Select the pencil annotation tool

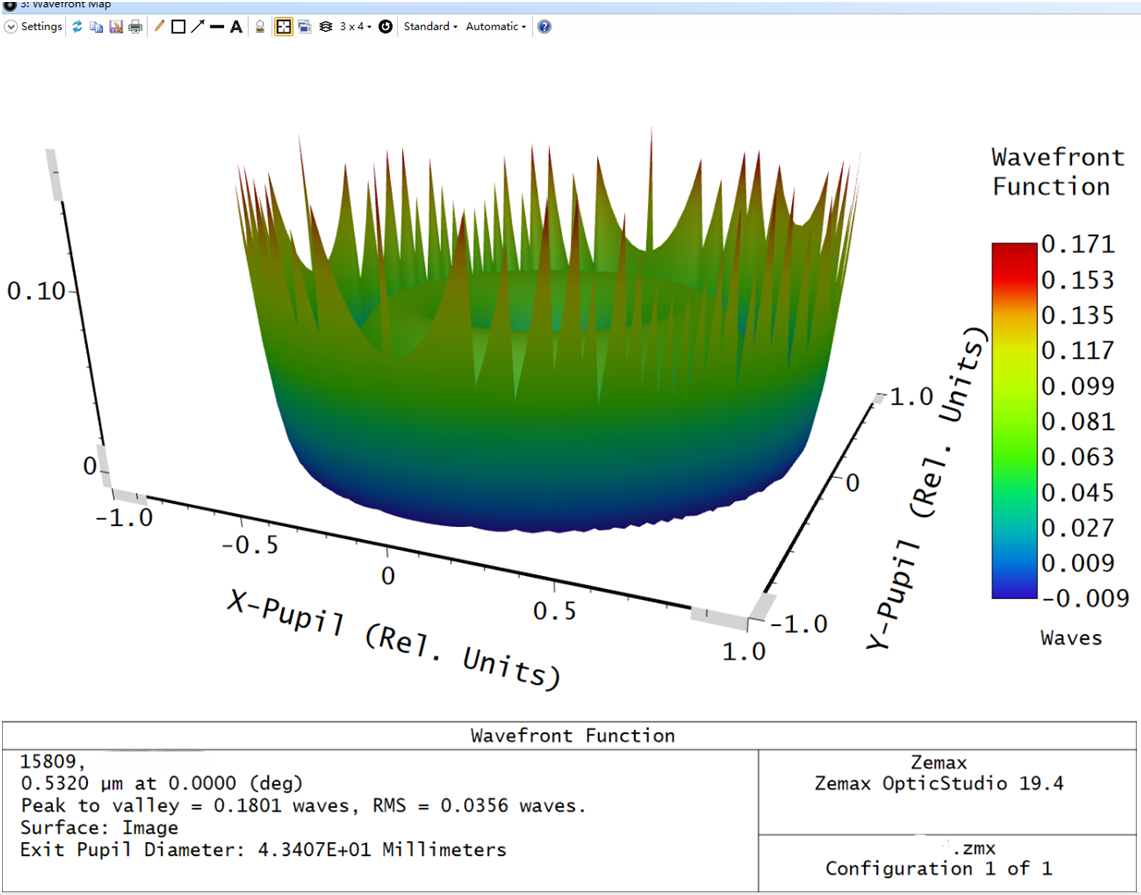(159, 27)
